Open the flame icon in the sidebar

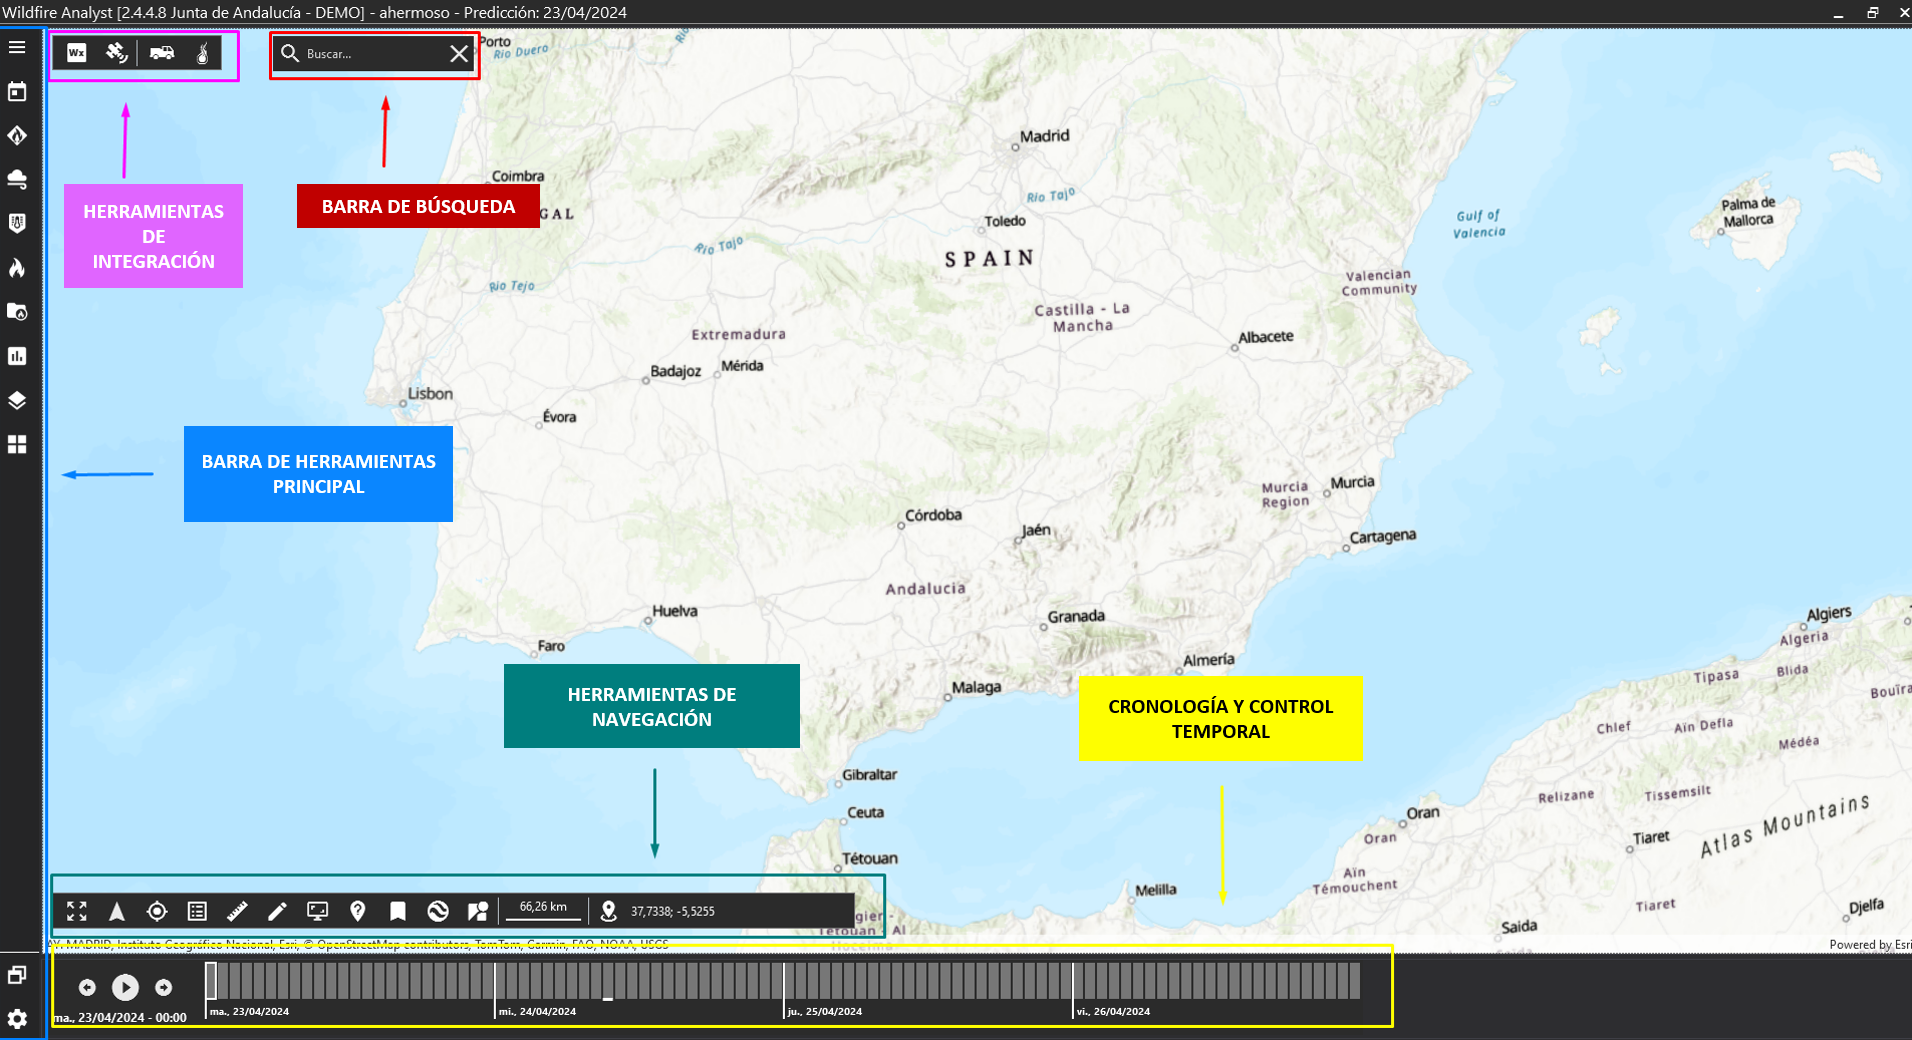click(x=17, y=268)
